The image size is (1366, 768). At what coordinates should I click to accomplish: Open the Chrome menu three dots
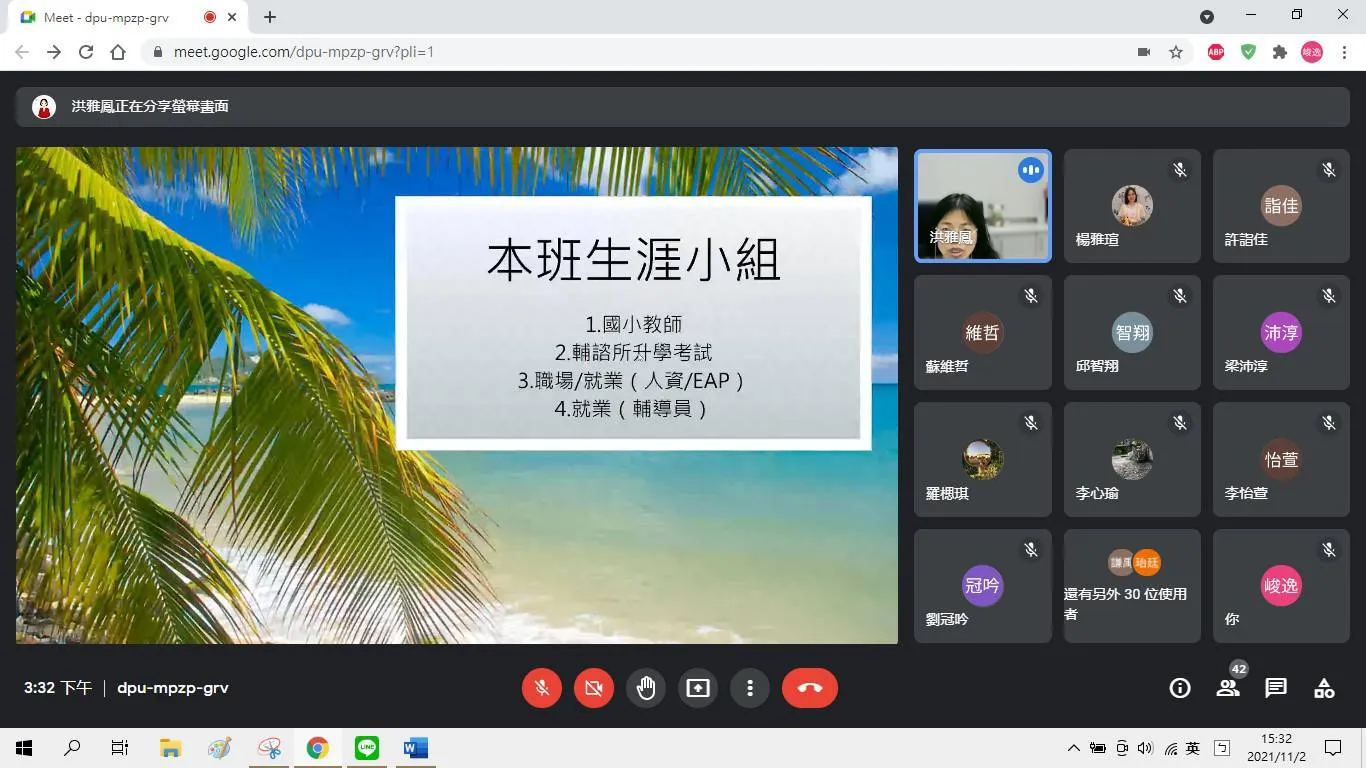coord(1343,52)
